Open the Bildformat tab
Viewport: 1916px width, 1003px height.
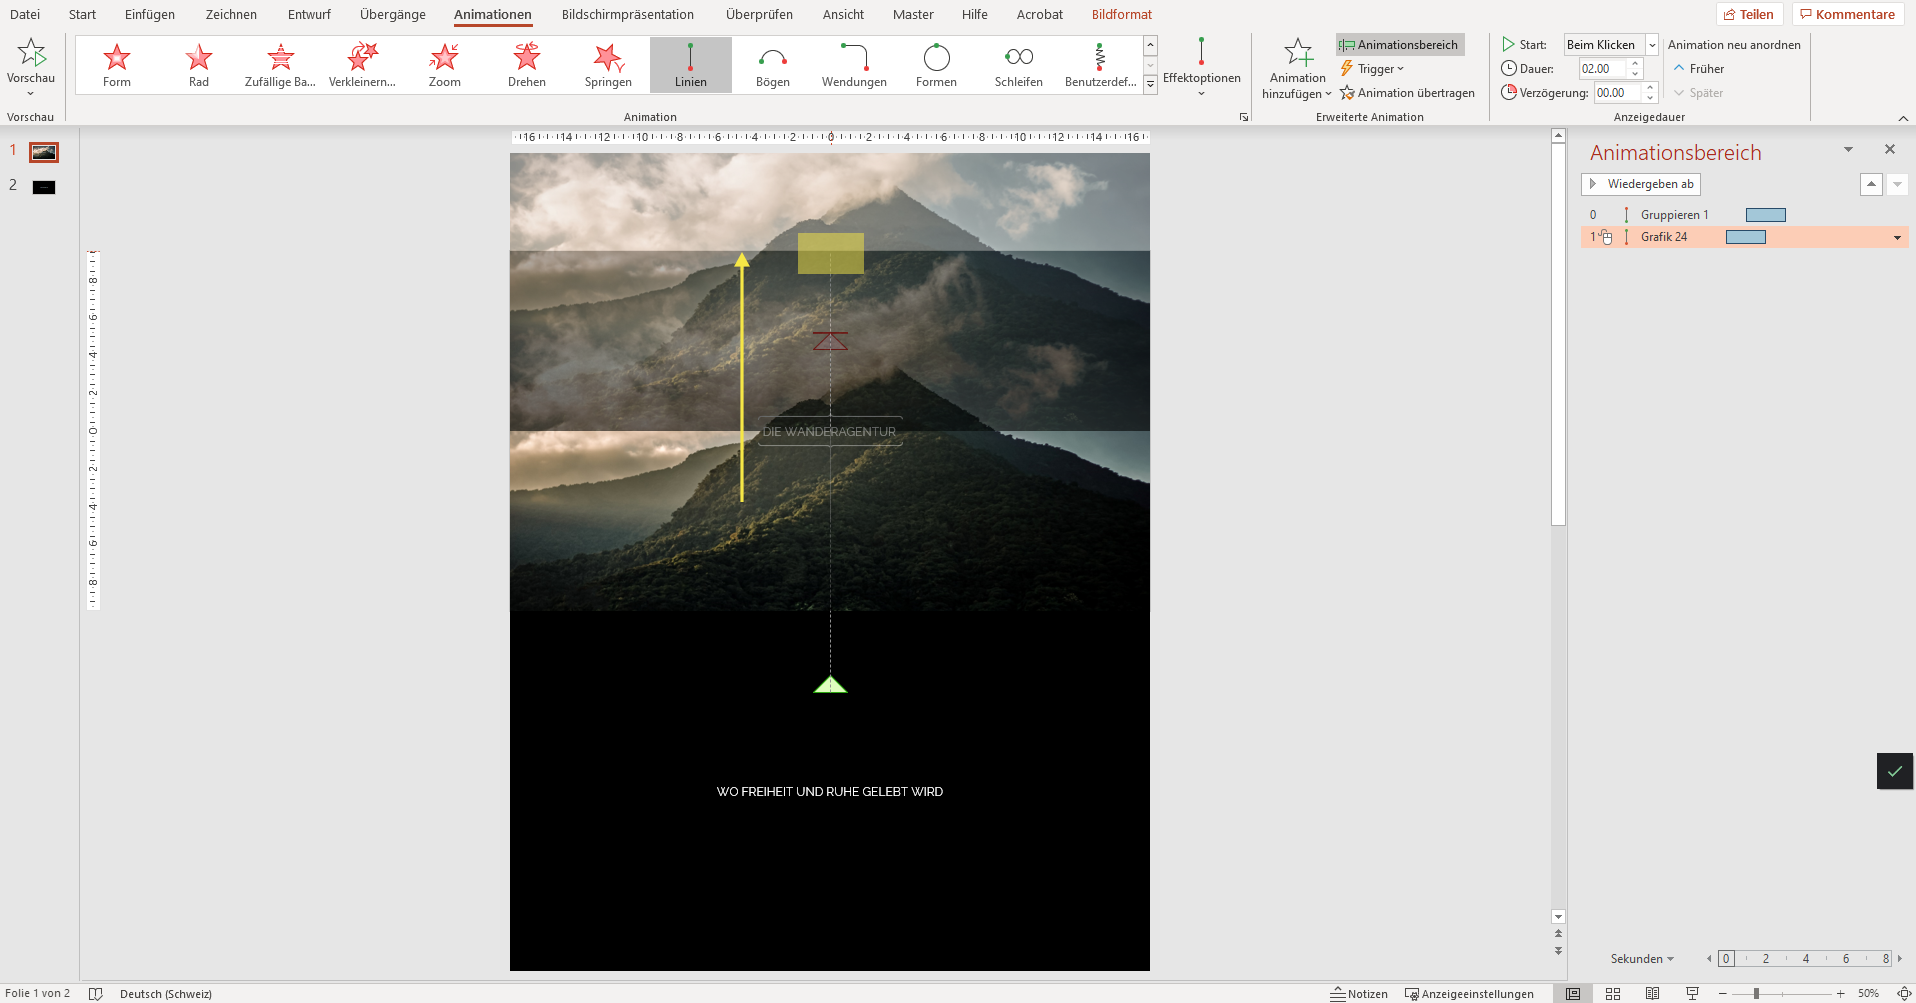(1121, 14)
